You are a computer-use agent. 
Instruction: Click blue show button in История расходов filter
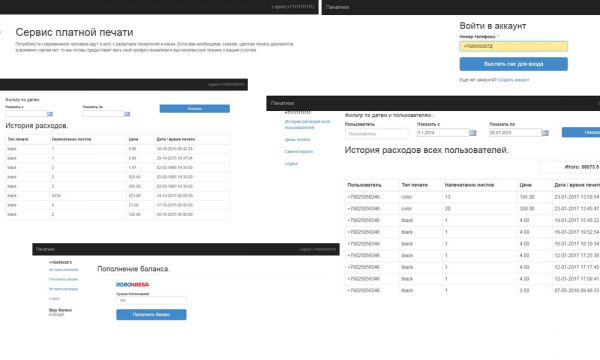(x=195, y=109)
